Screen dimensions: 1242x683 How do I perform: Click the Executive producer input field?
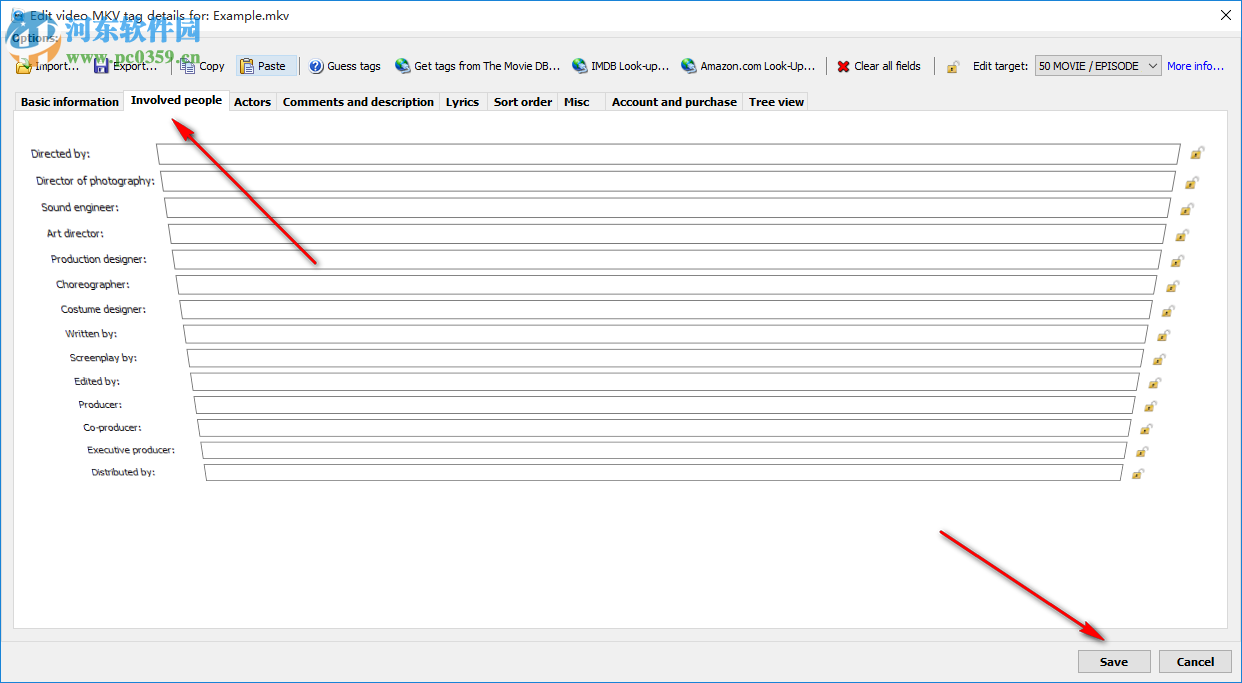[x=664, y=450]
